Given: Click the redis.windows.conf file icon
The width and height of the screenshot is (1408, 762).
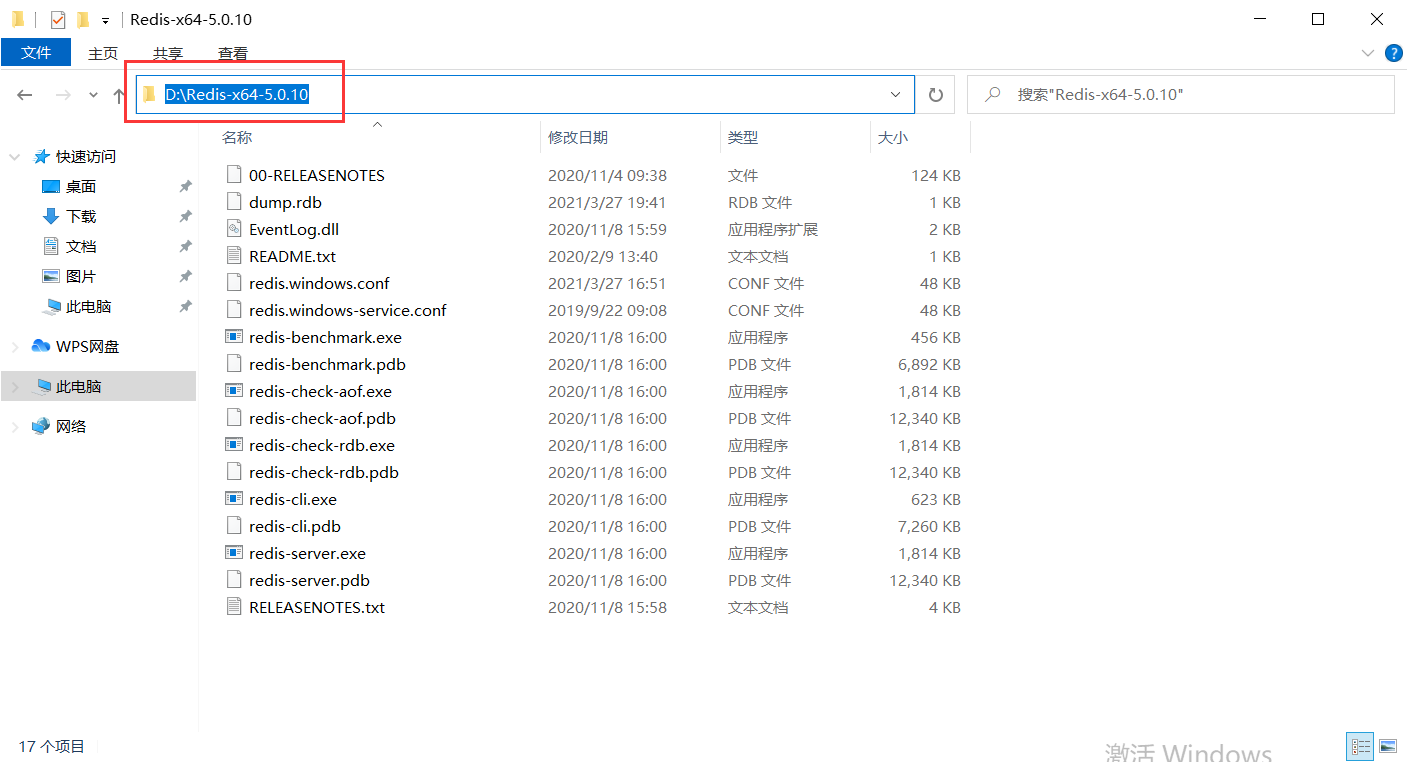Looking at the screenshot, I should pyautogui.click(x=234, y=283).
